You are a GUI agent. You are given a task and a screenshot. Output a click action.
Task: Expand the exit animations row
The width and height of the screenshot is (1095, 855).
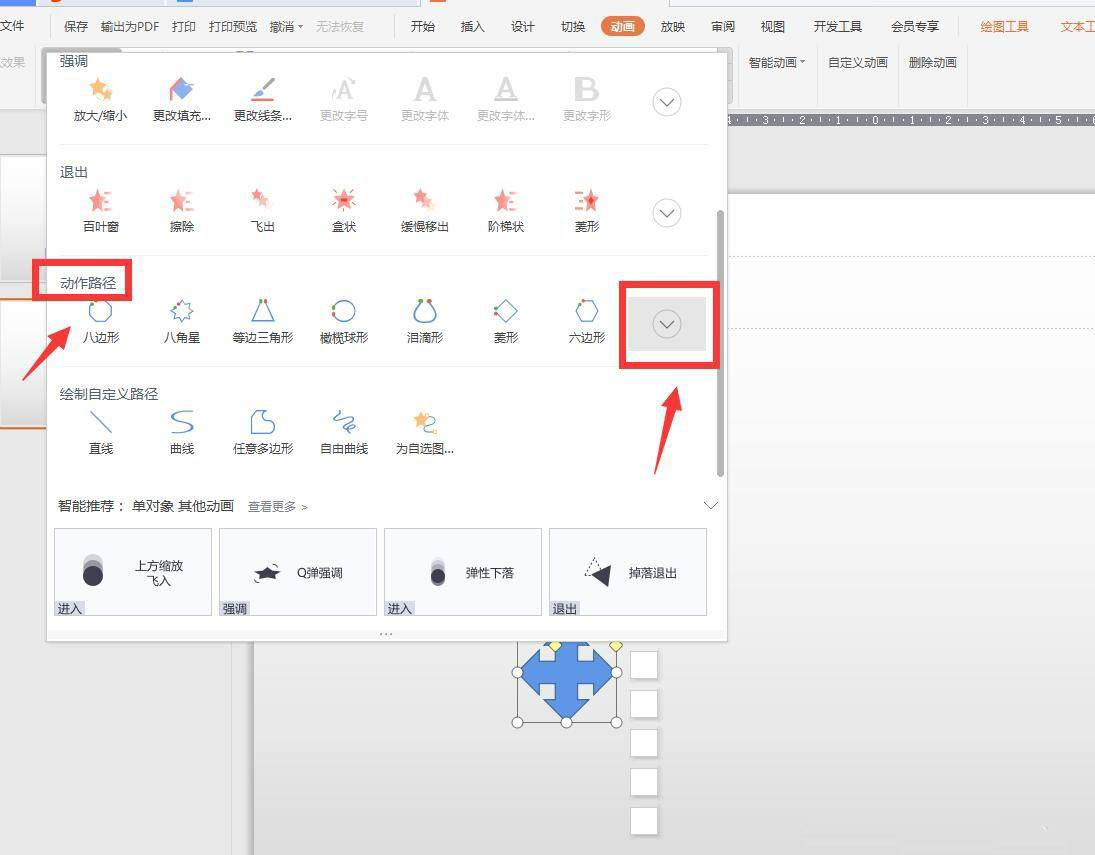tap(666, 212)
